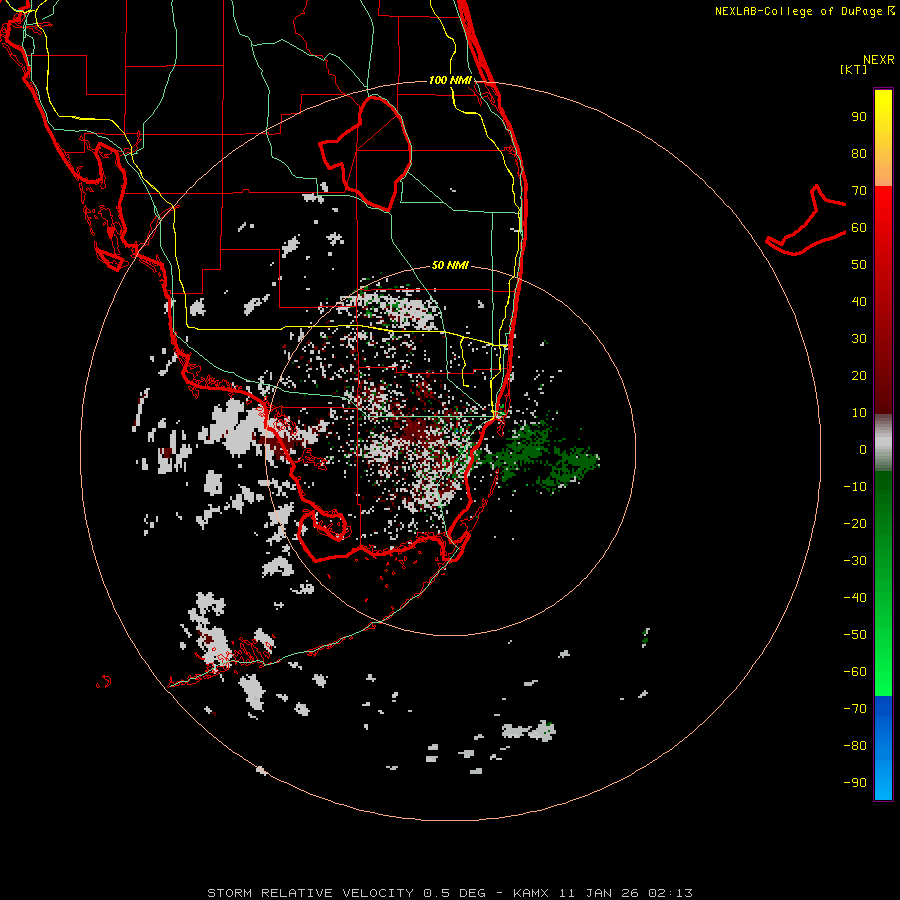Click the -50 value on the velocity scale
This screenshot has height=900, width=900.
click(x=855, y=635)
